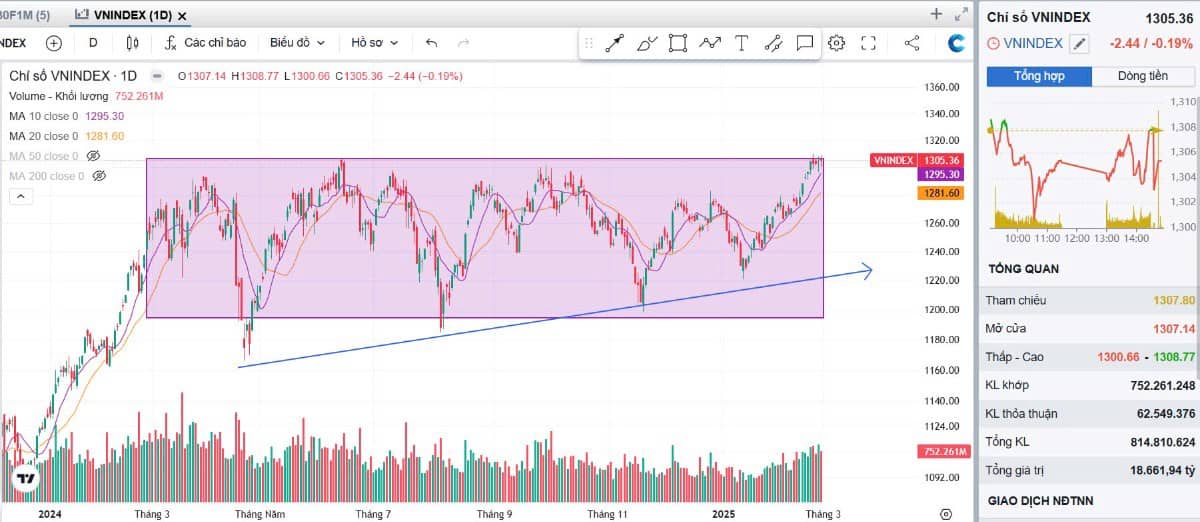Close the VNINDEX (1D) tab

pyautogui.click(x=181, y=16)
